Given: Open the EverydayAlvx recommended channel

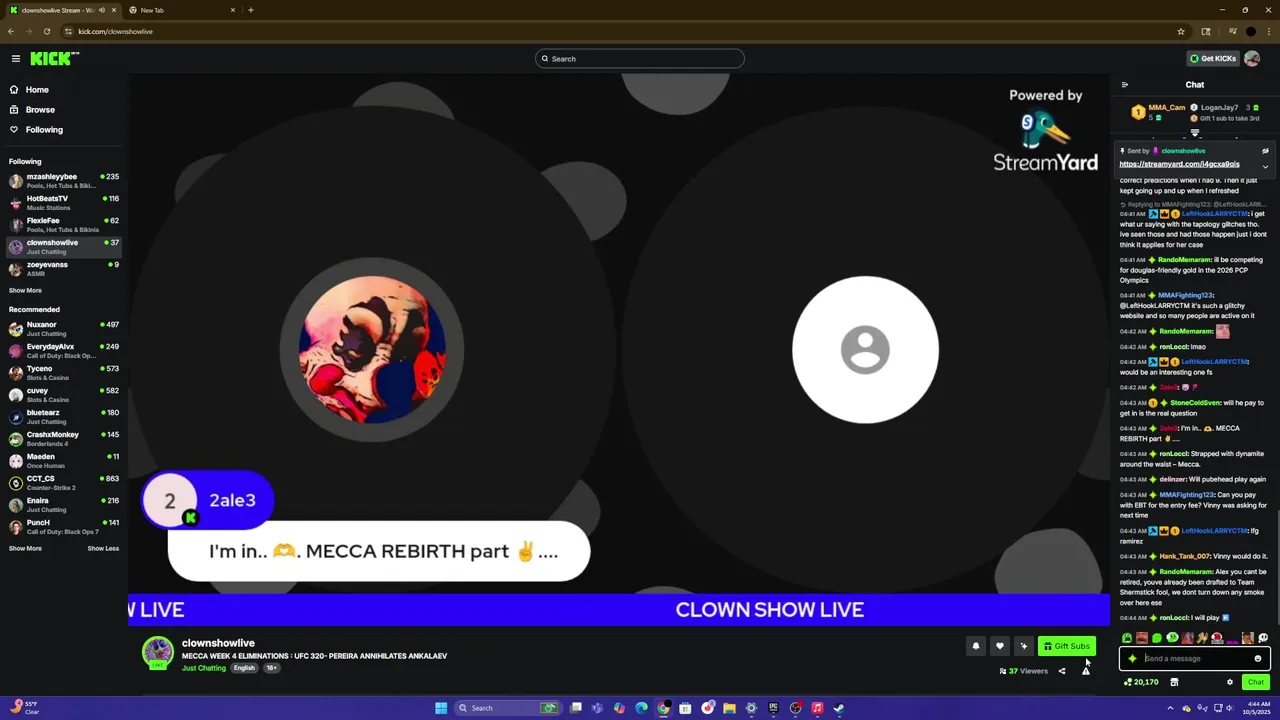Looking at the screenshot, I should coord(64,351).
